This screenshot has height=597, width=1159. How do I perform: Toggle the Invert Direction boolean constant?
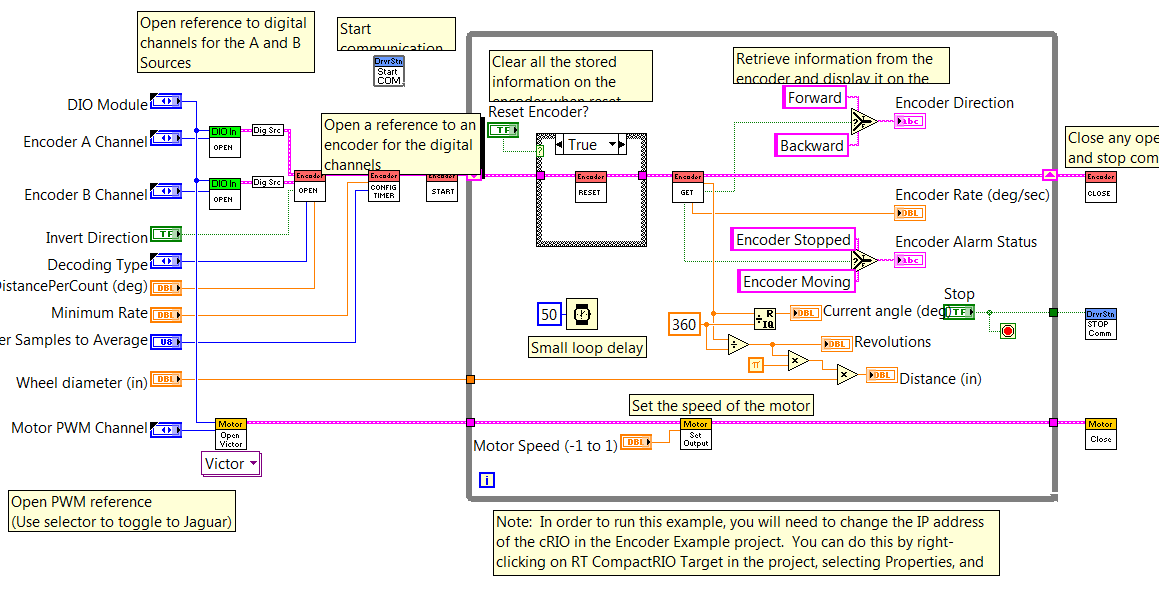pyautogui.click(x=165, y=234)
